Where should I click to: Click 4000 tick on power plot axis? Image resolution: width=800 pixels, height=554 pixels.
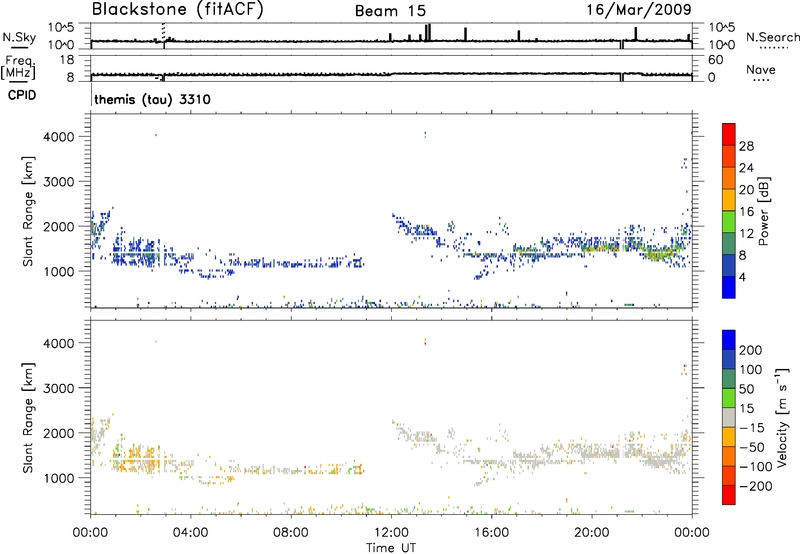point(58,137)
